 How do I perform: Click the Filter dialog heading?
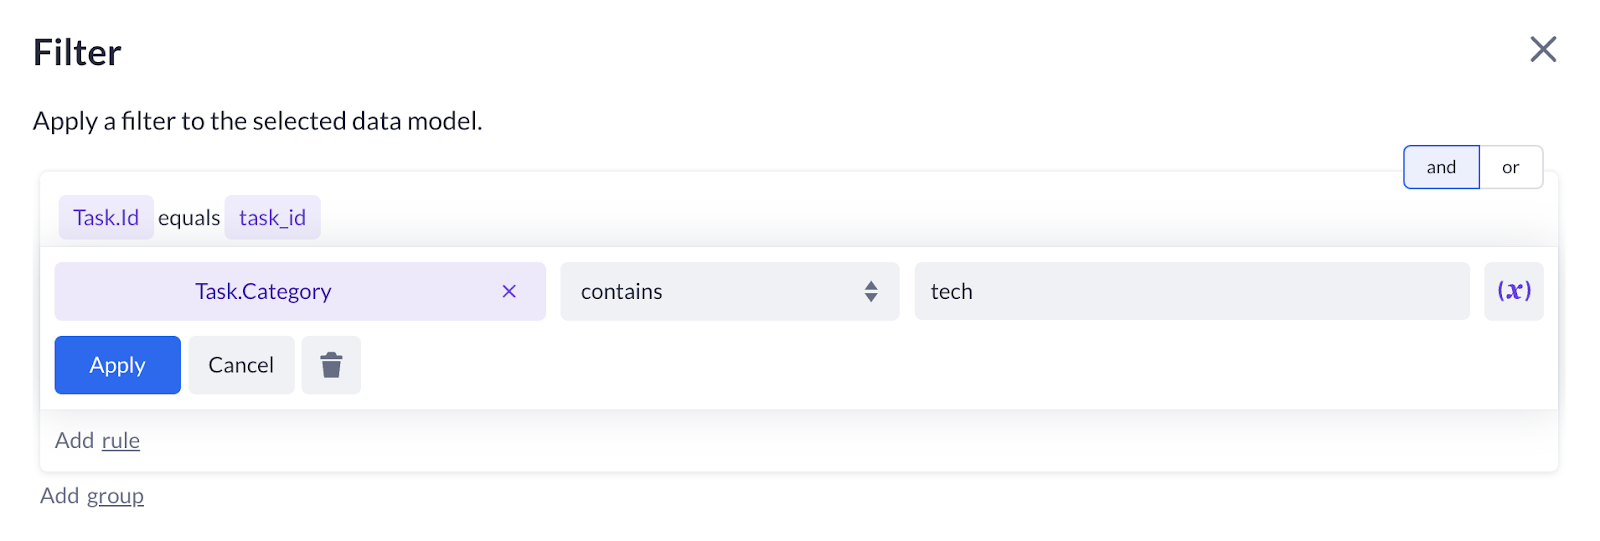pyautogui.click(x=77, y=52)
